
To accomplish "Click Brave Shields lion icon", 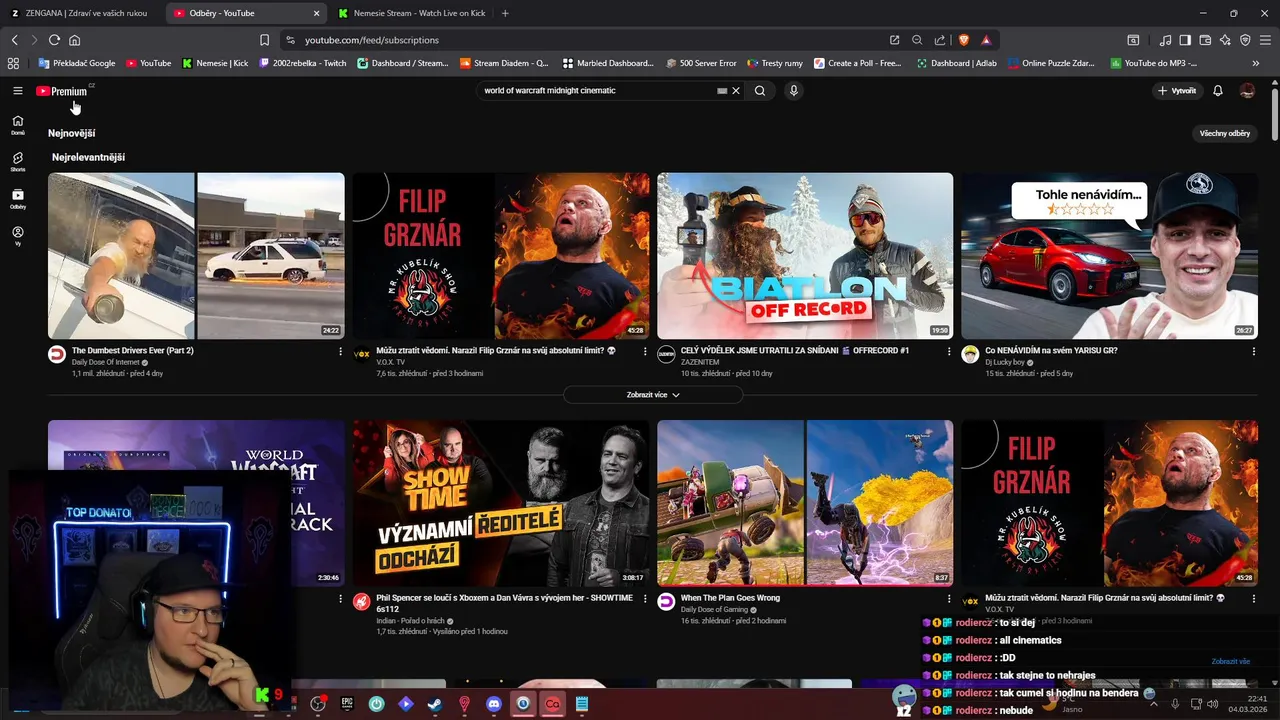I will pos(964,40).
